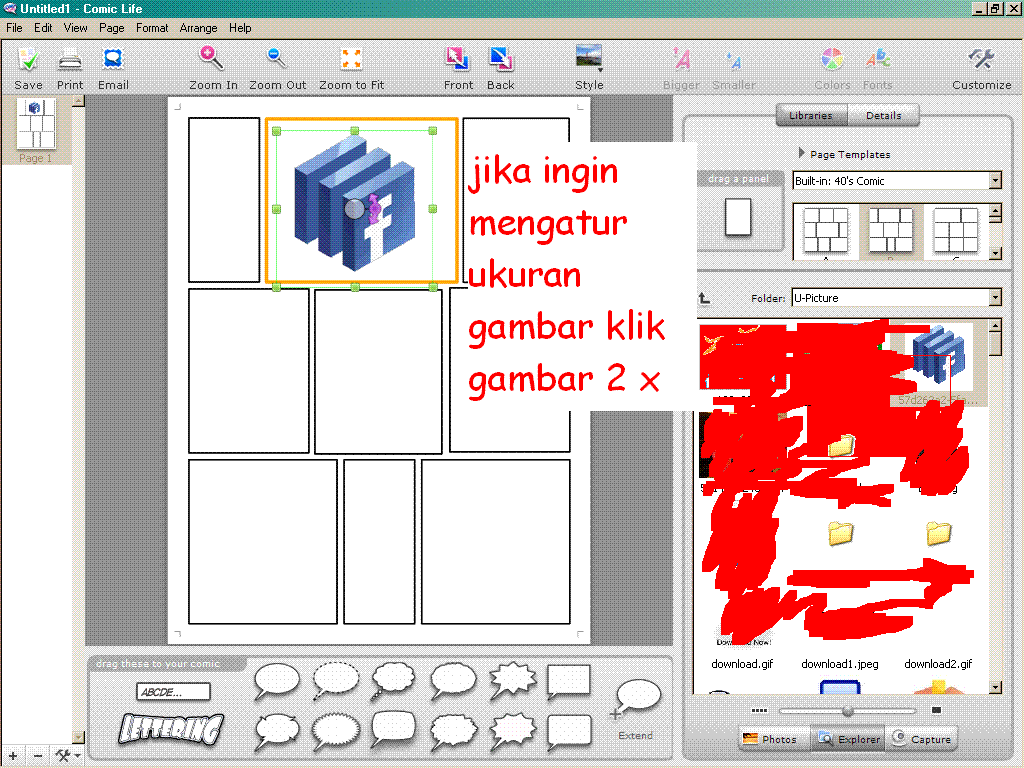Select the download2.gif file name
The height and width of the screenshot is (768, 1024).
click(938, 664)
